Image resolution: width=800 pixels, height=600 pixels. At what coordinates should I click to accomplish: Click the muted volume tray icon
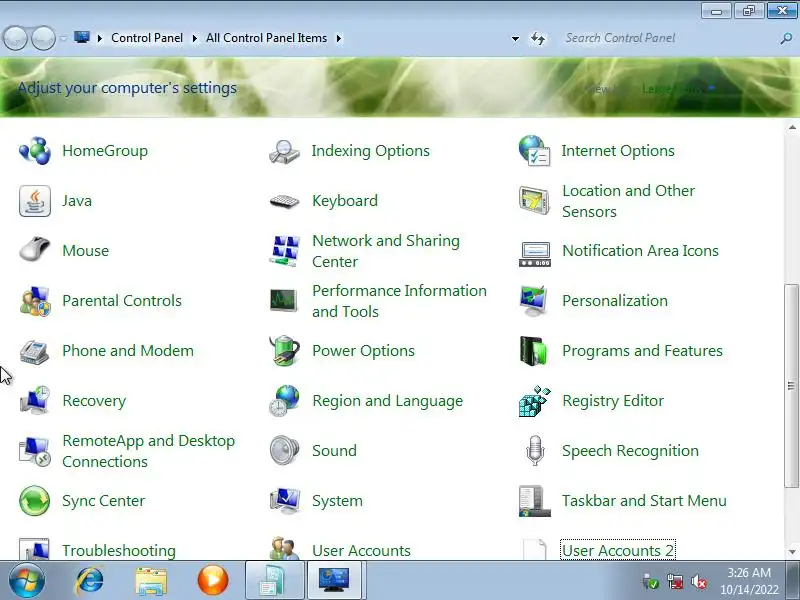click(699, 581)
